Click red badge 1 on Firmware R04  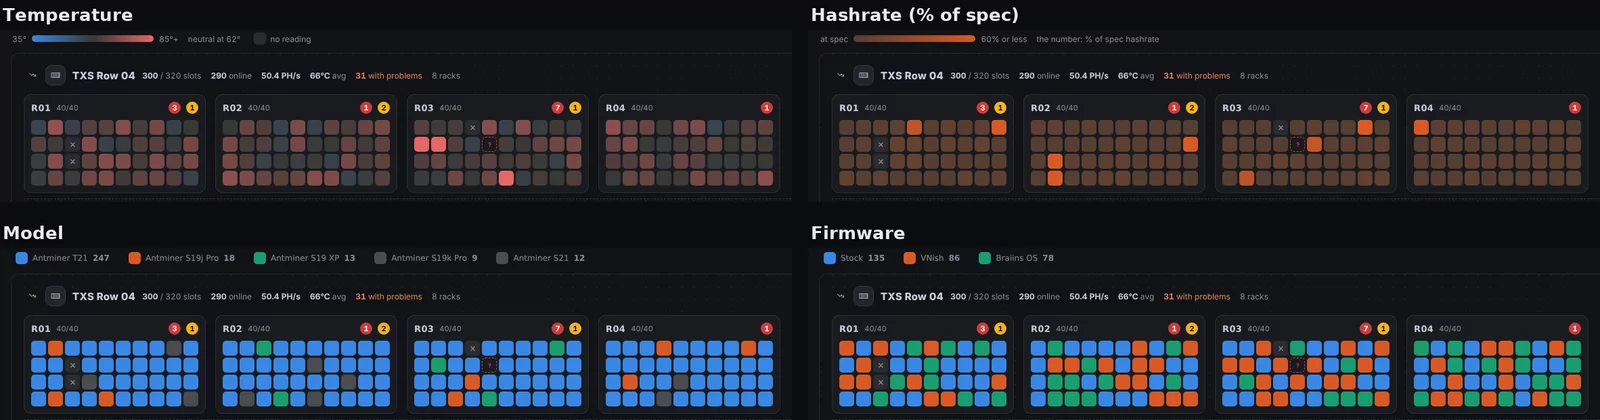[1574, 329]
